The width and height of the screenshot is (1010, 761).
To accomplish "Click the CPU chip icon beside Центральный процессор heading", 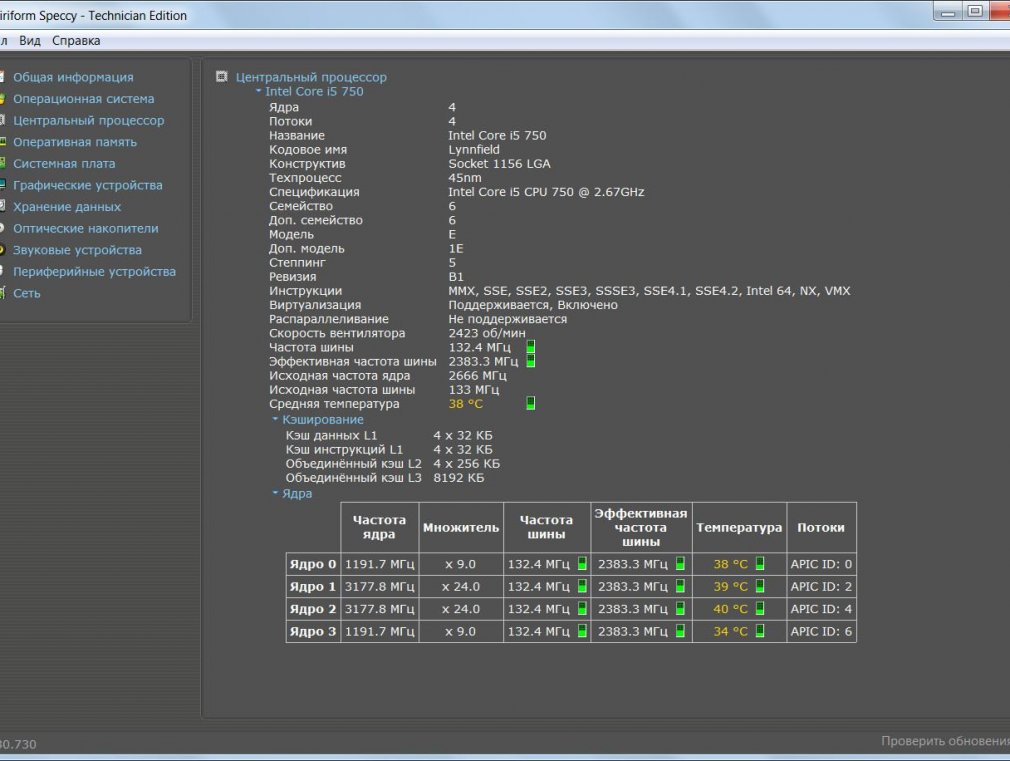I will click(222, 77).
